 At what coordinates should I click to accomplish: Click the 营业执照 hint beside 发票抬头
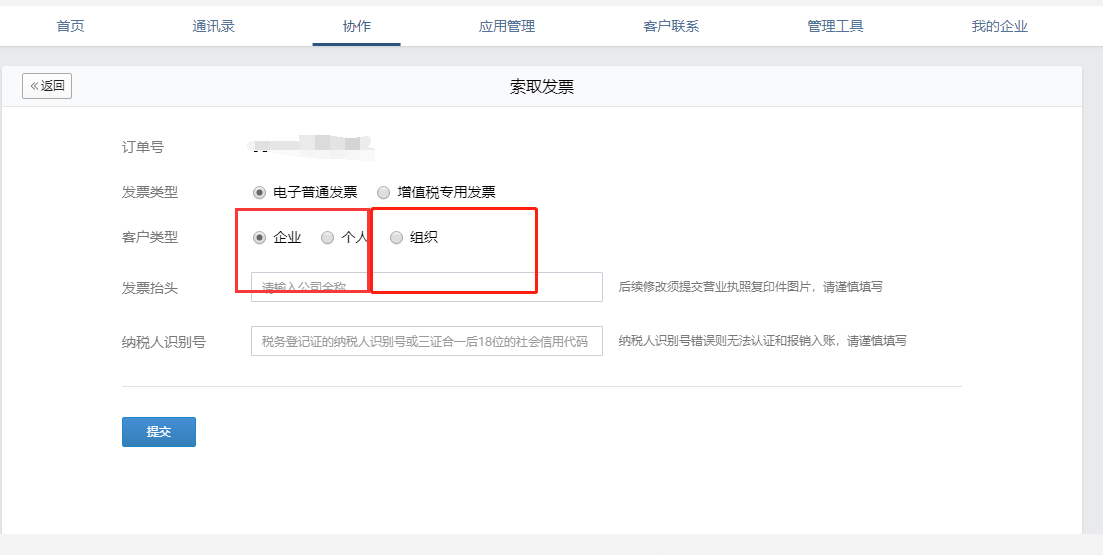tap(750, 287)
